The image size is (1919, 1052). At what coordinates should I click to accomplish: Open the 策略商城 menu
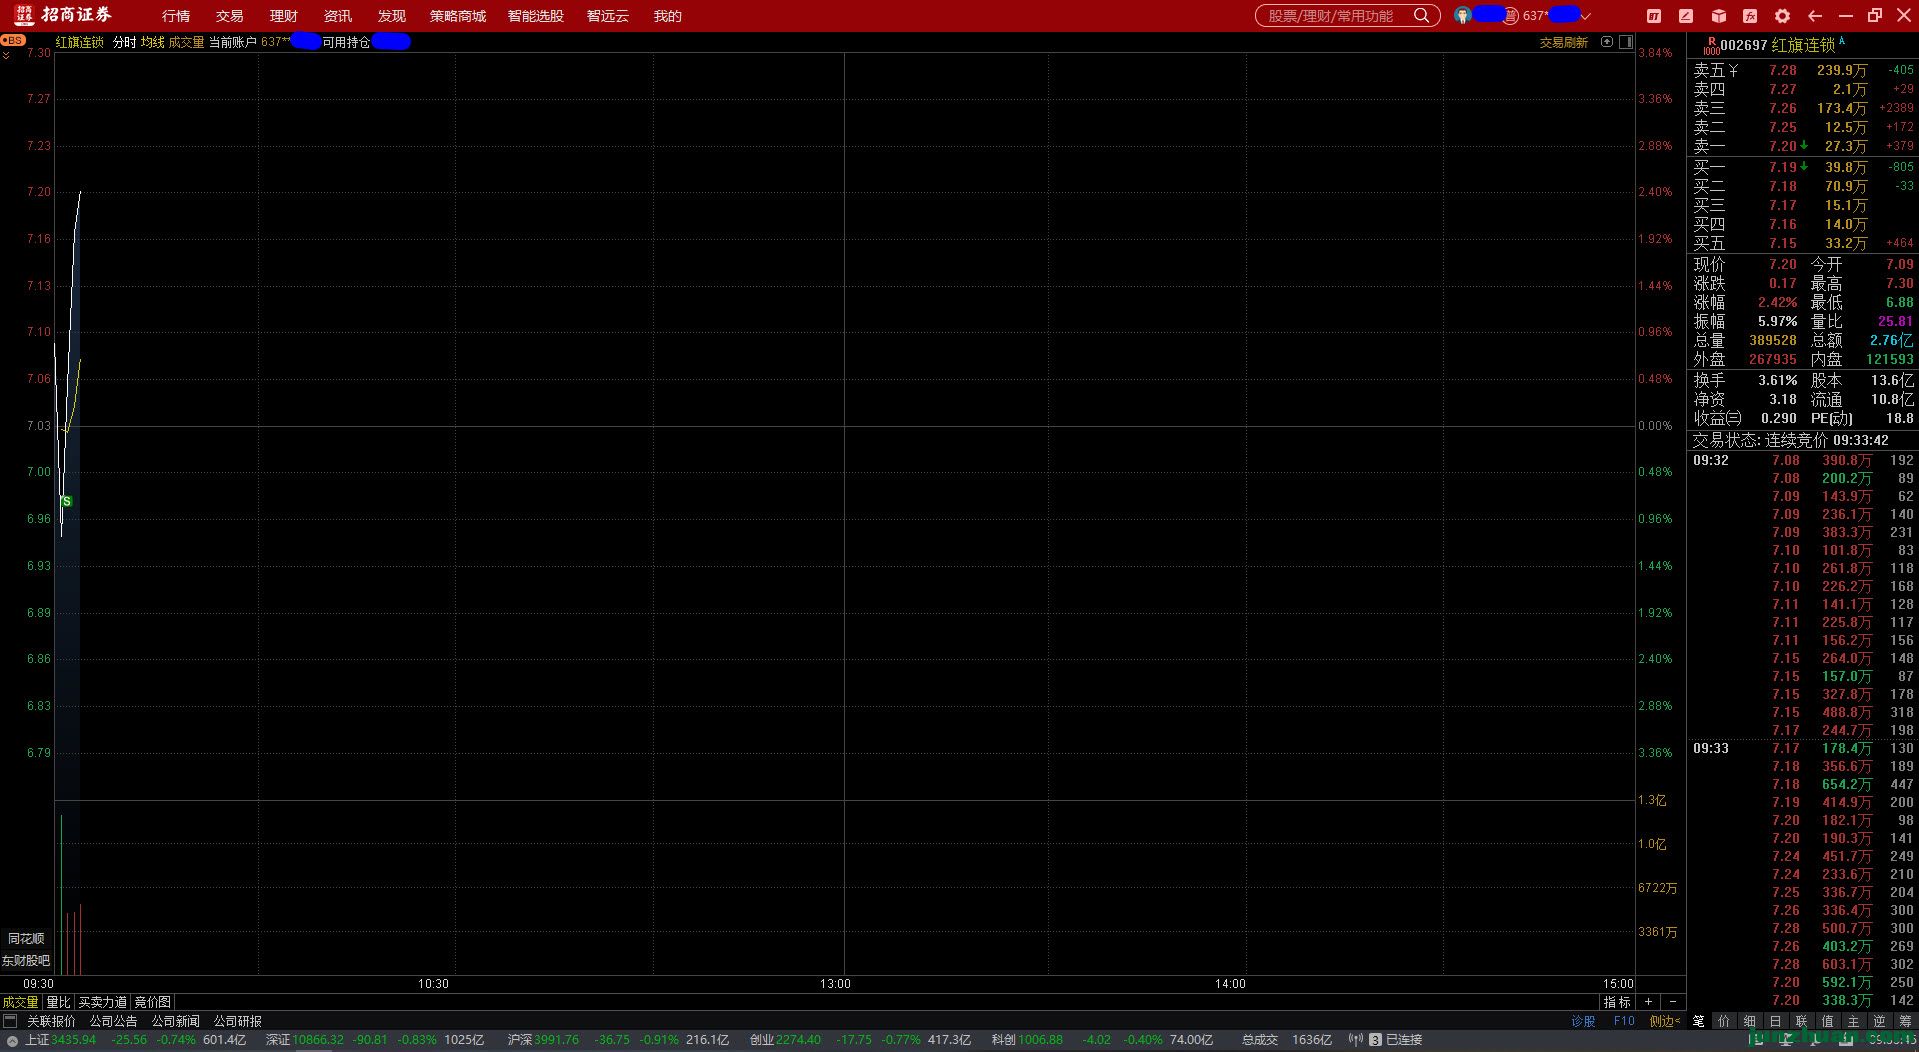point(458,16)
